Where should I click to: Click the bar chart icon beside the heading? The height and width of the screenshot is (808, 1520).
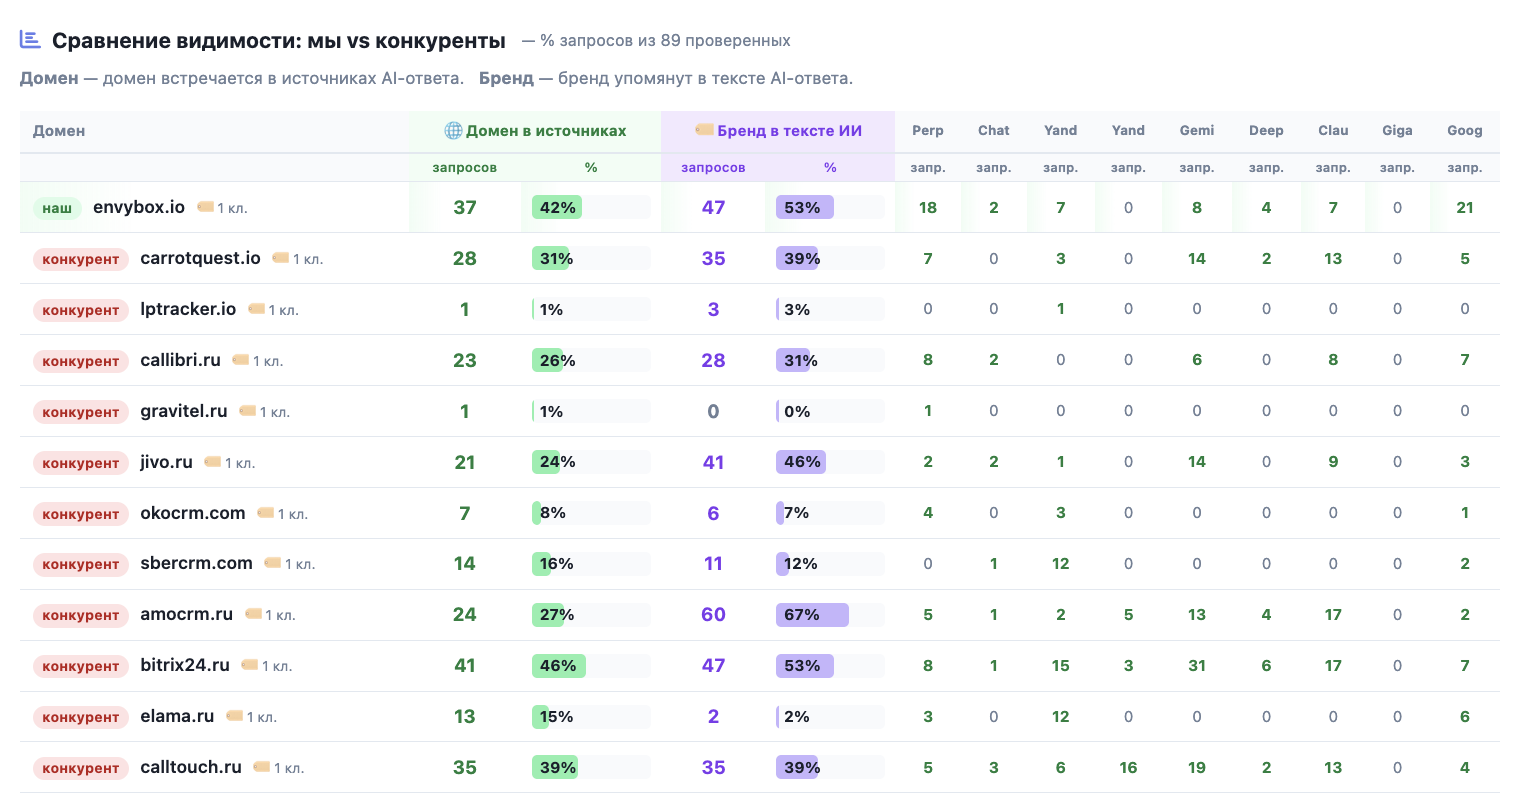point(30,39)
